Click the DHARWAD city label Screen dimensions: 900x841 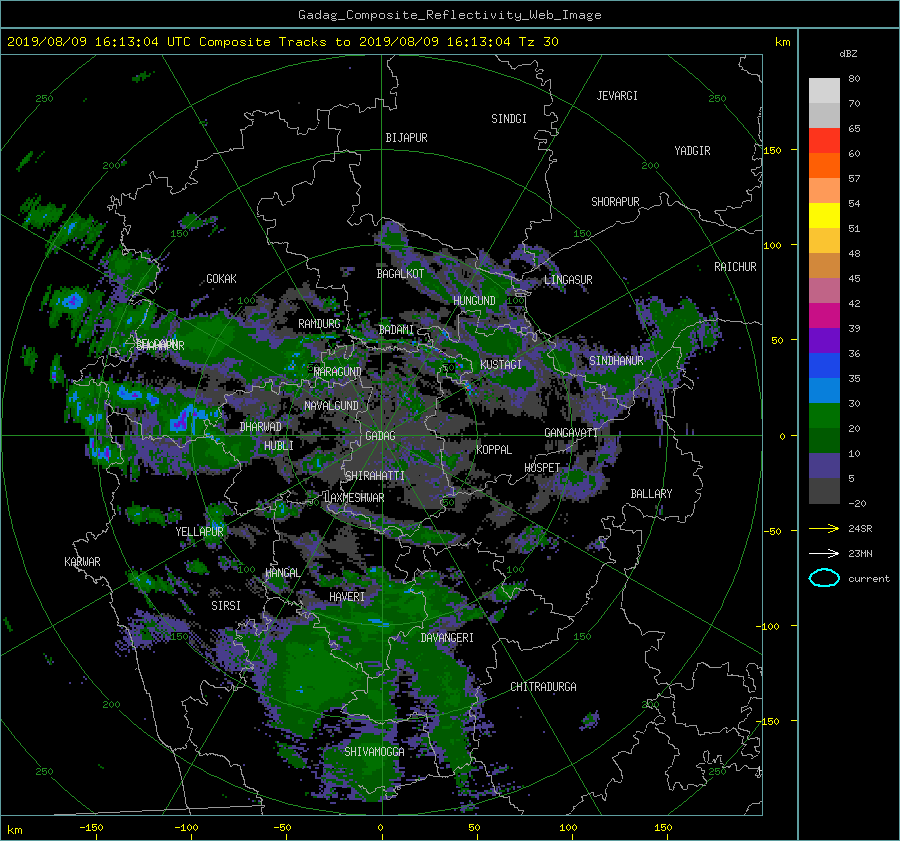click(x=260, y=427)
